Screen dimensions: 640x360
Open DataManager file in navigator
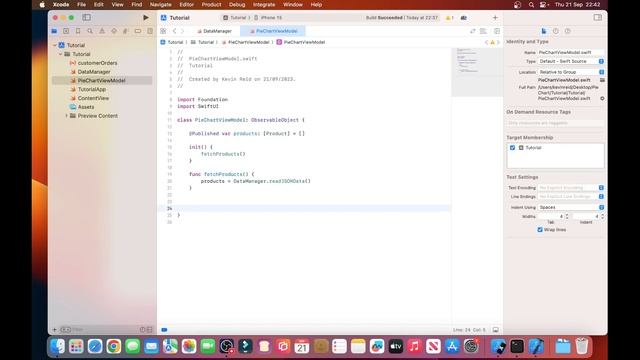point(94,72)
